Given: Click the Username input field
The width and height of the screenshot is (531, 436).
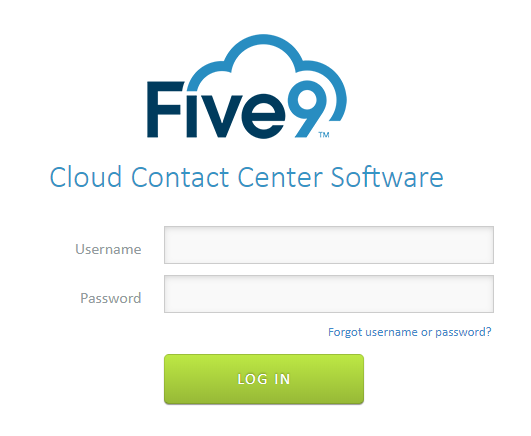Looking at the screenshot, I should click(x=329, y=245).
